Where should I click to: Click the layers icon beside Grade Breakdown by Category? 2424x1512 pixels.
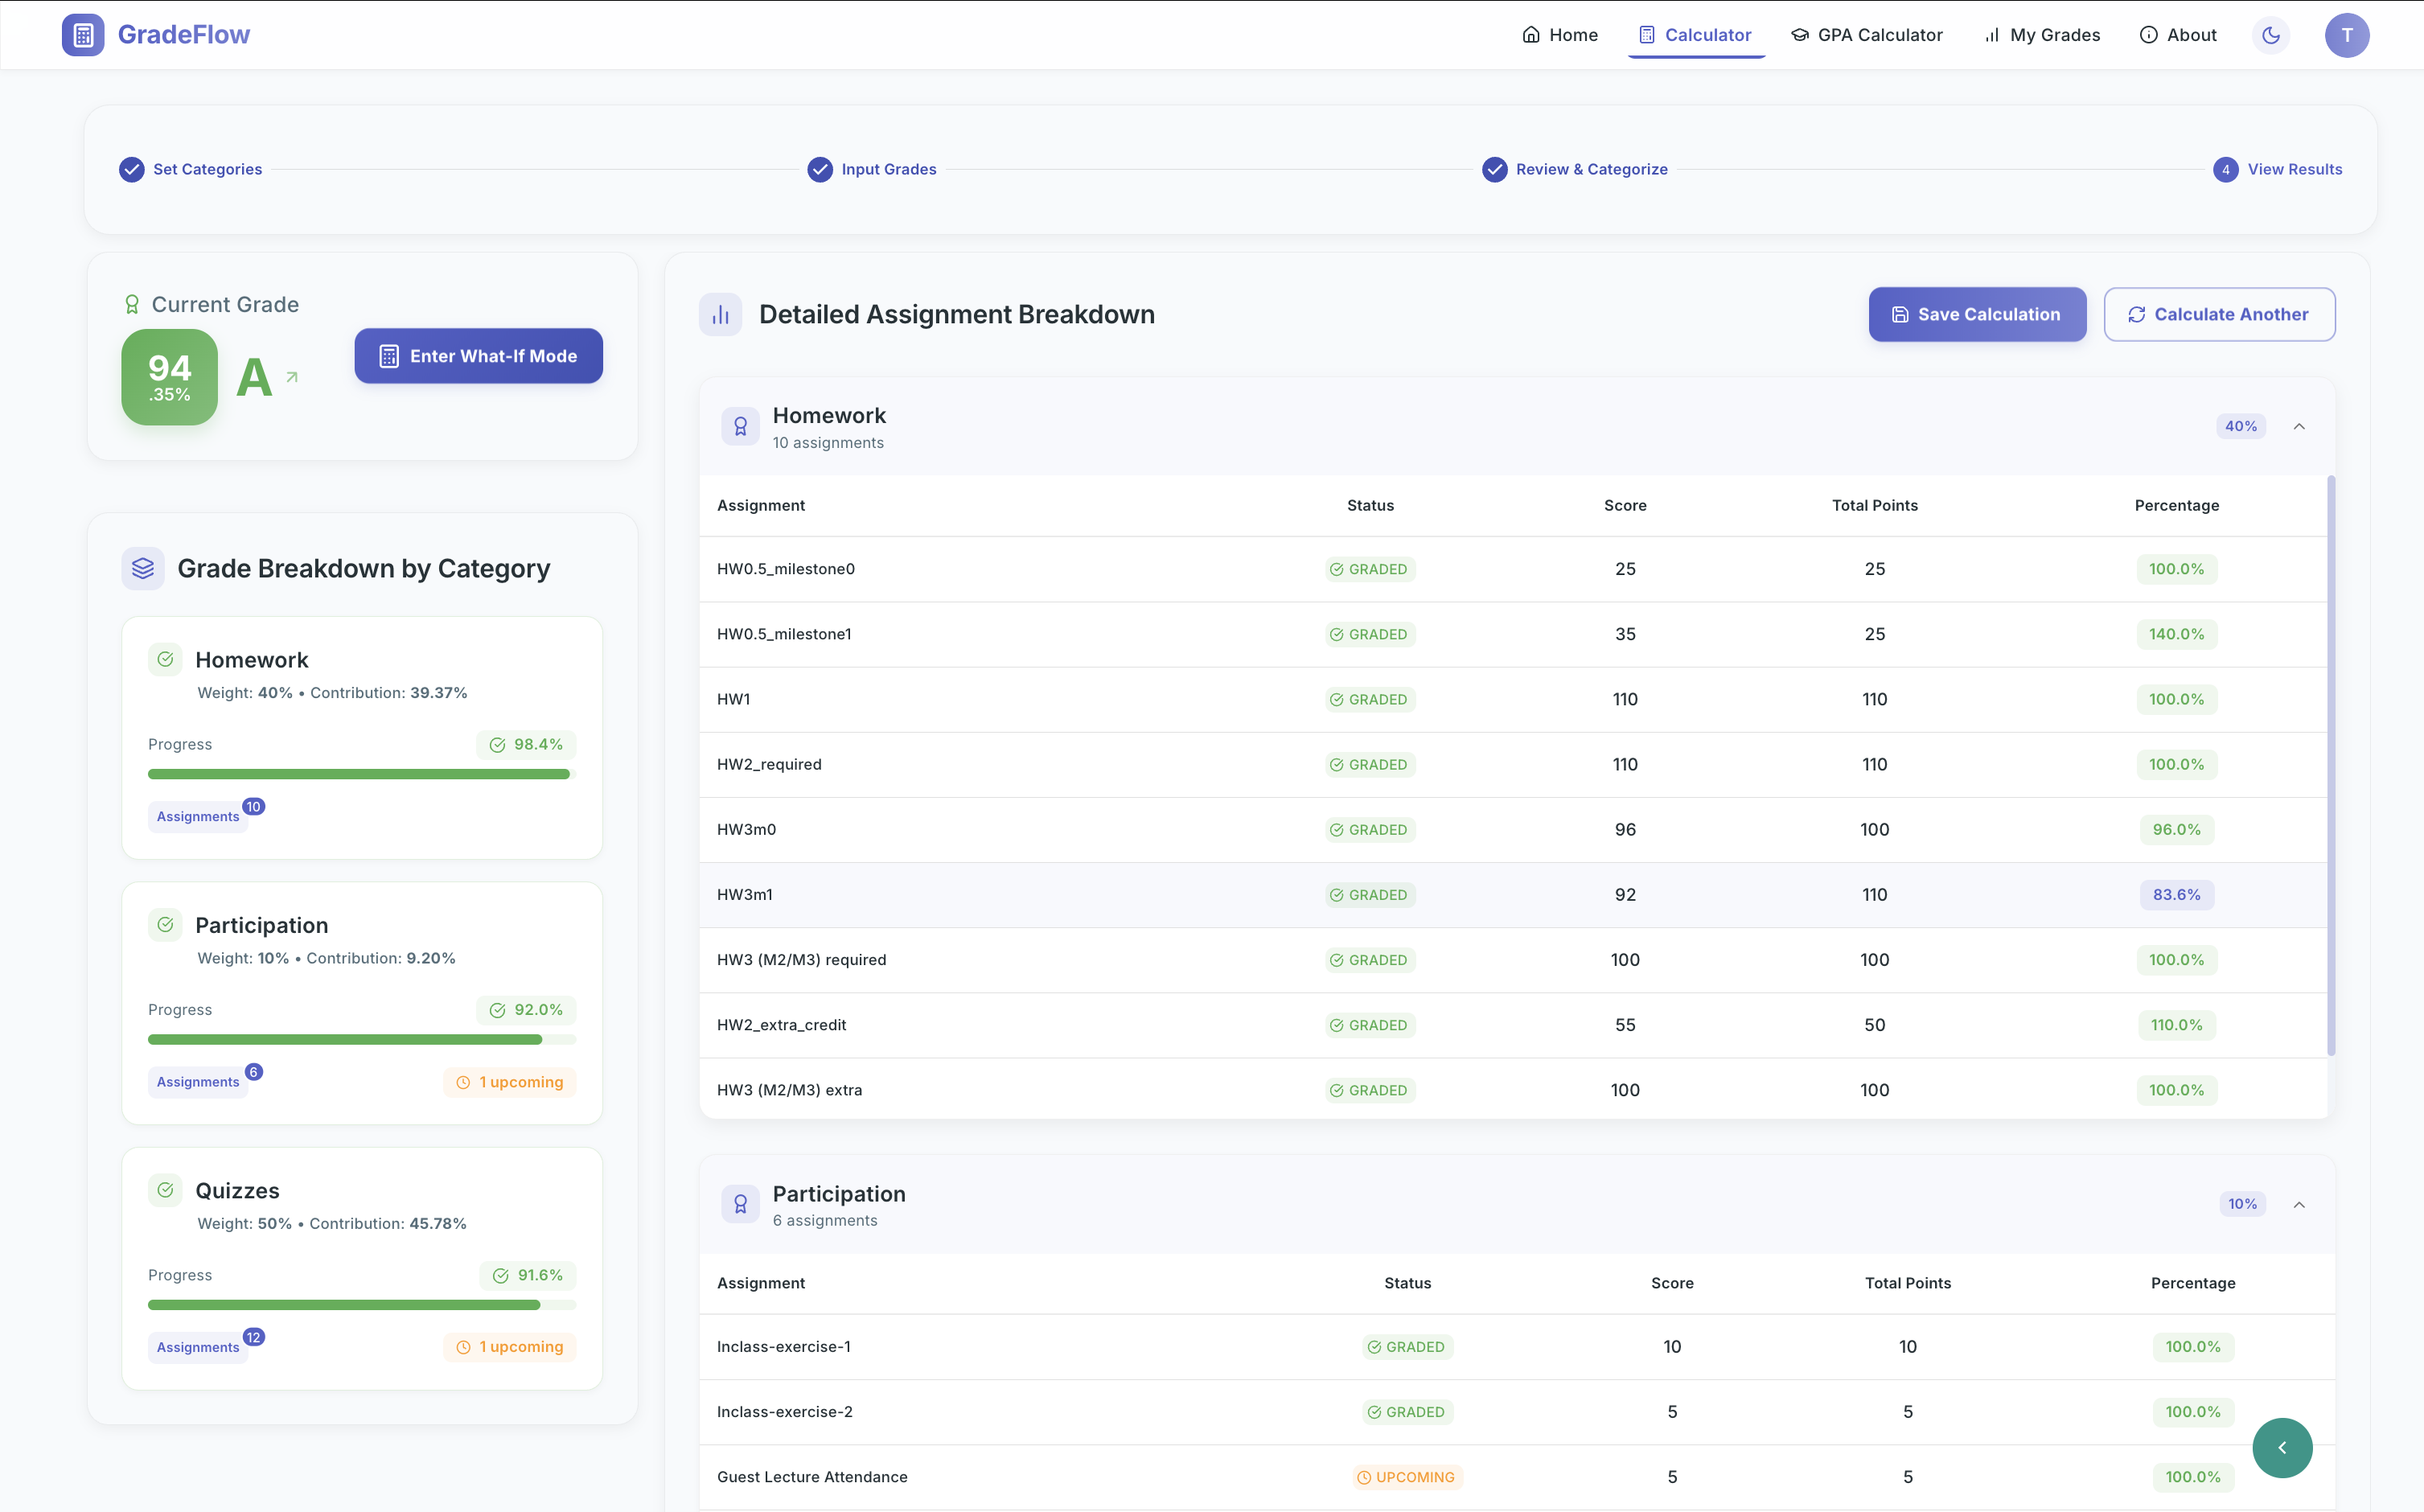pyautogui.click(x=143, y=568)
